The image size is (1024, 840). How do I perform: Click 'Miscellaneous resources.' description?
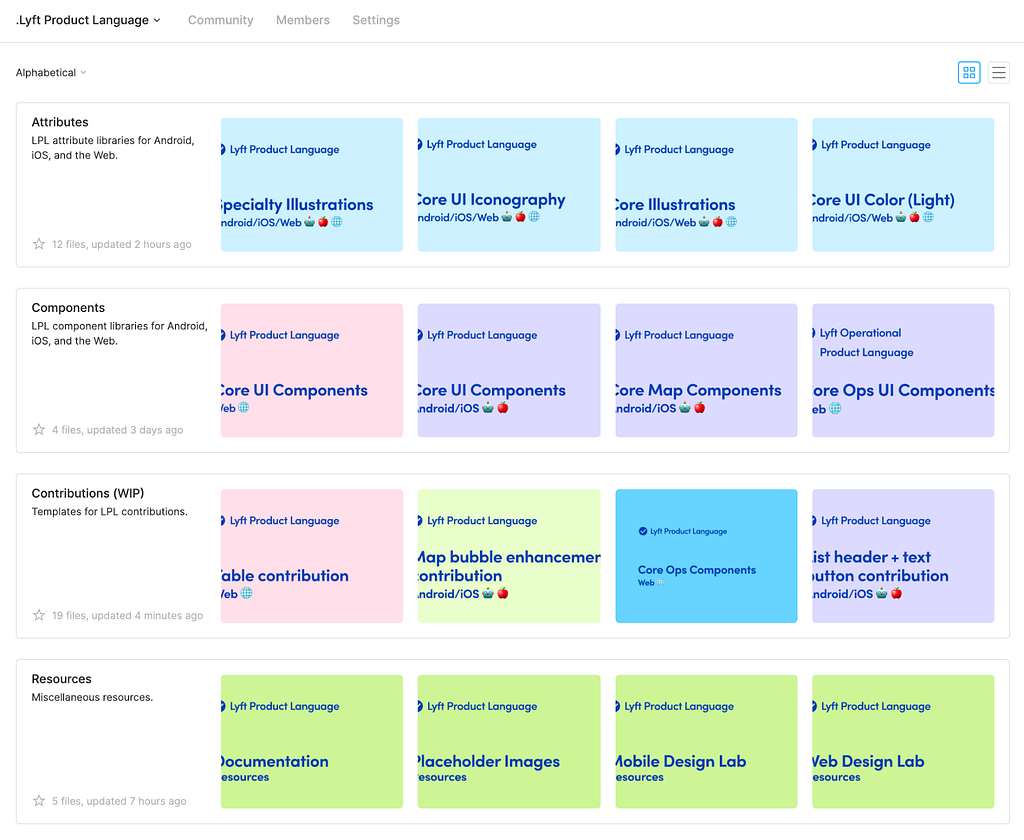point(92,697)
